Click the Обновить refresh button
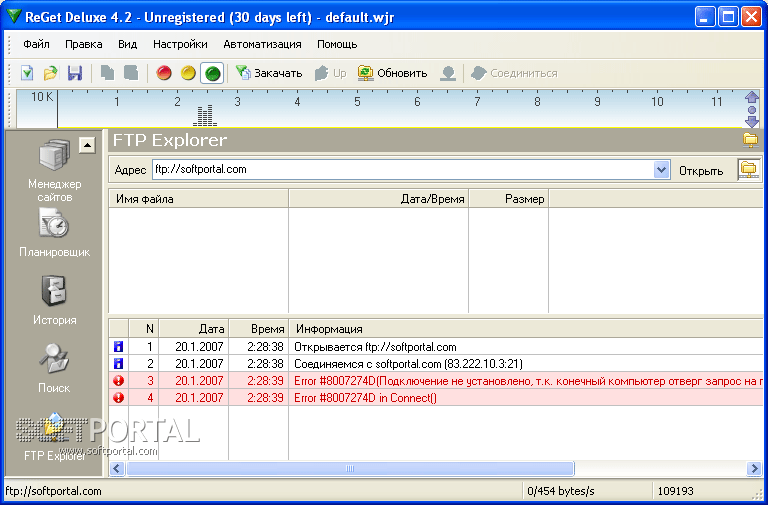This screenshot has height=505, width=768. click(x=392, y=73)
